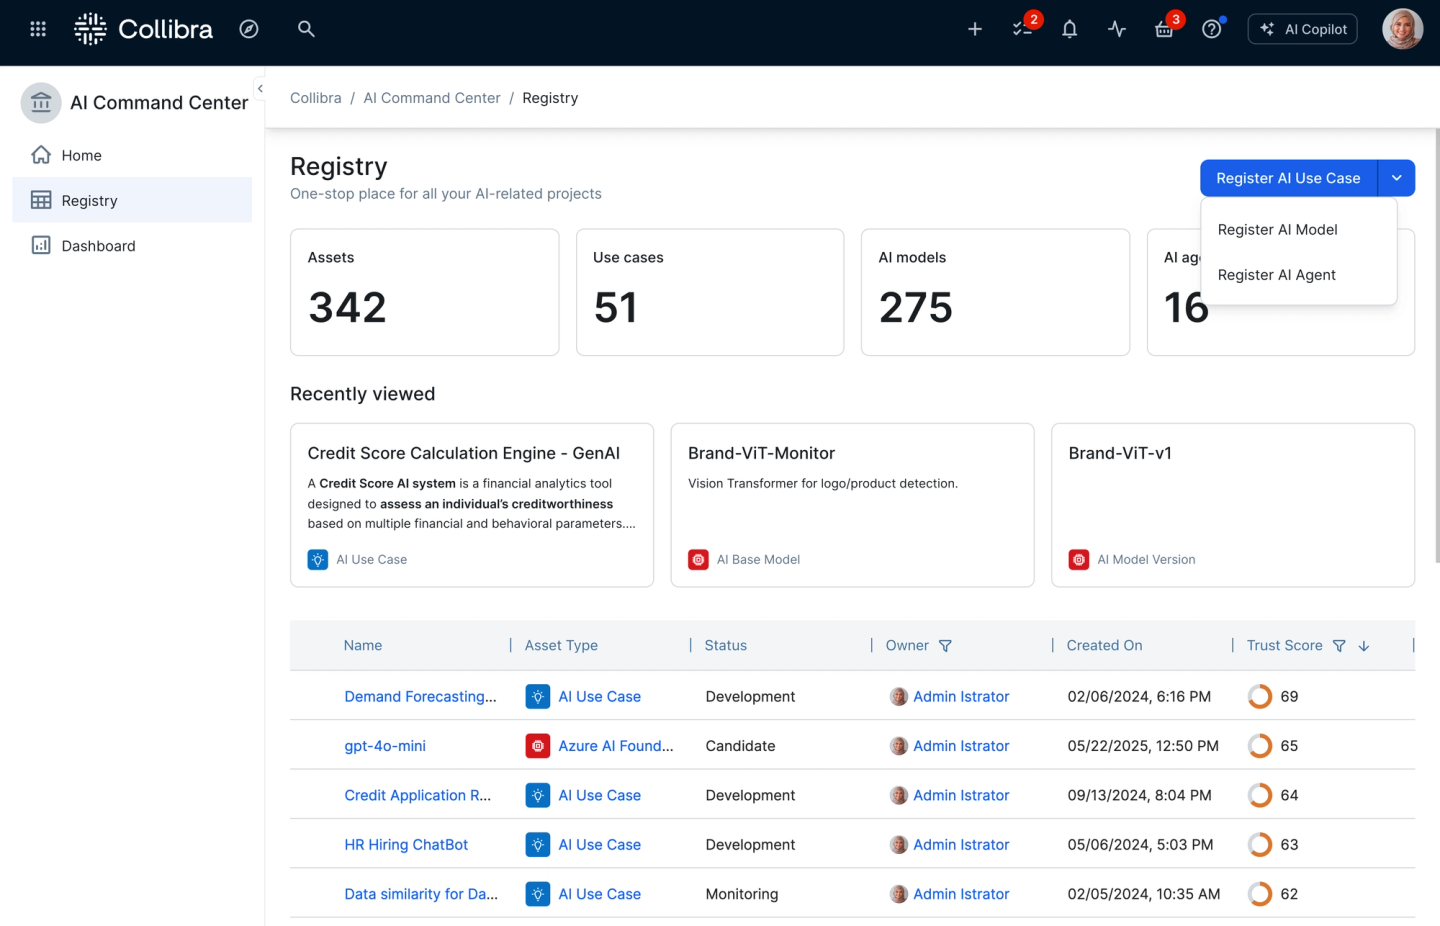The width and height of the screenshot is (1440, 926).
Task: Open the notifications bell
Action: click(1069, 29)
